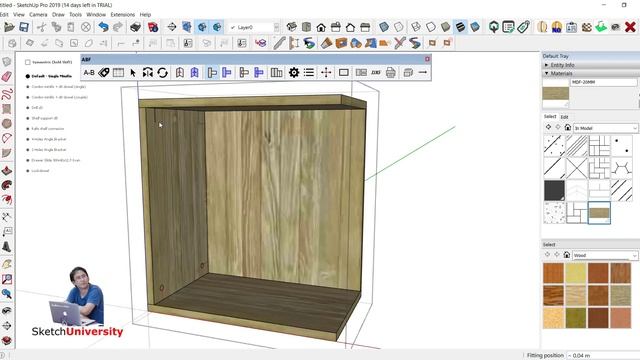This screenshot has width=640, height=360.
Task: Switch to the Edit tab in Materials
Action: pyautogui.click(x=564, y=117)
